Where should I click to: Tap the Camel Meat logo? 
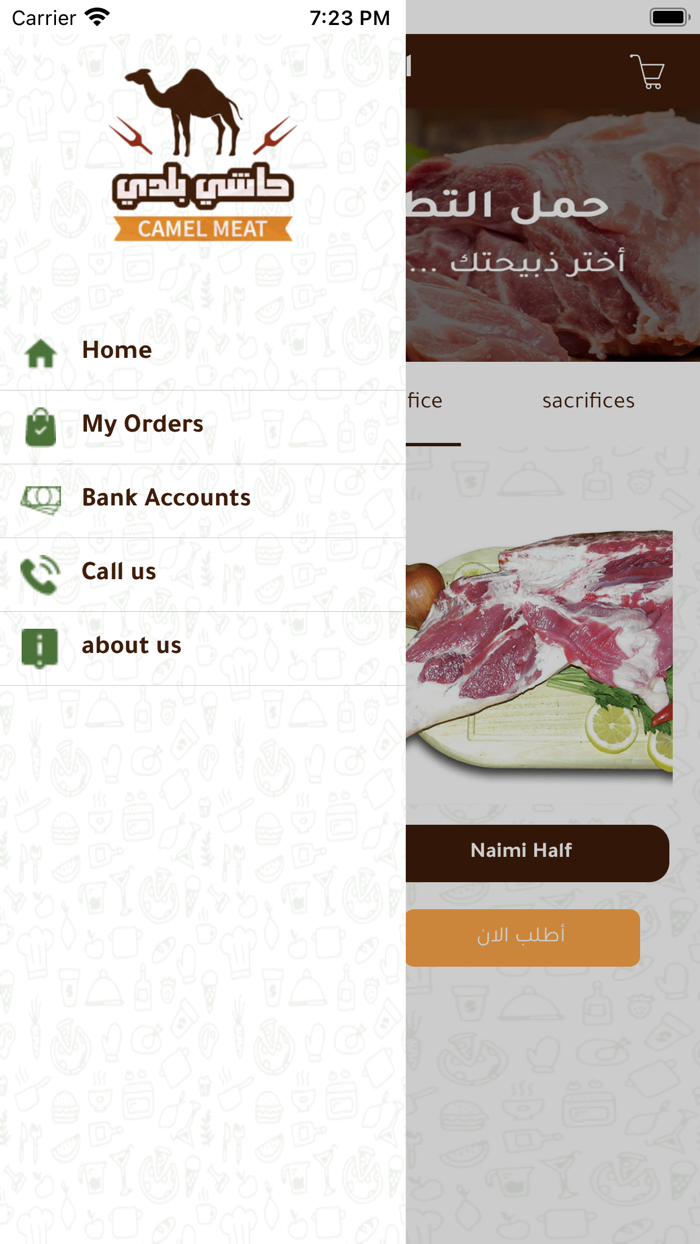(x=203, y=155)
